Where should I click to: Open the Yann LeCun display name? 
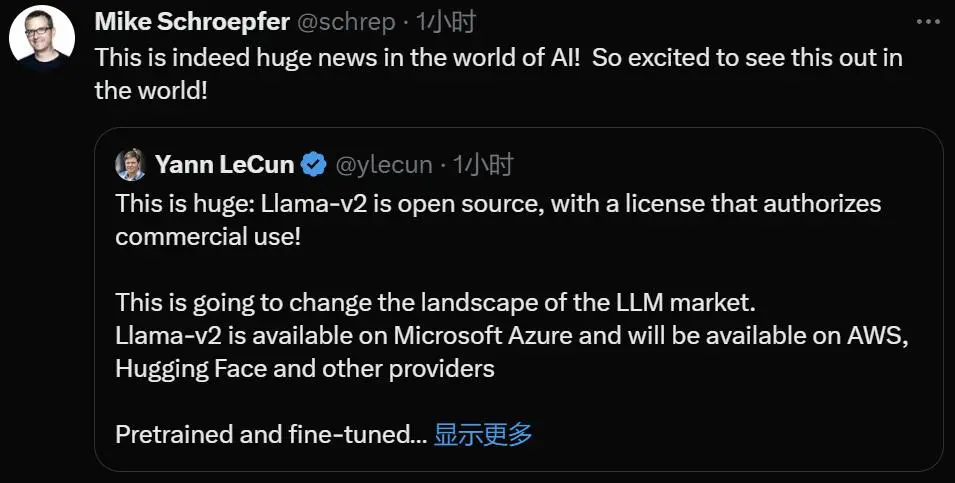coord(224,165)
